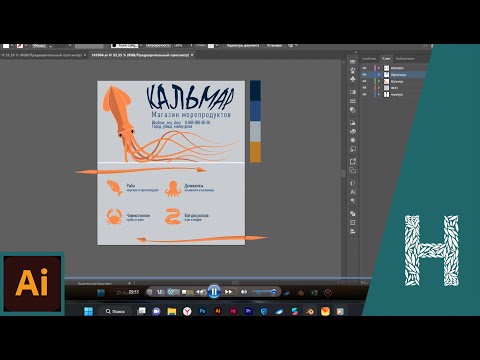Screen dimensions: 480x360
Task: Click the Photoshop icon in the taskbar
Action: click(x=202, y=311)
